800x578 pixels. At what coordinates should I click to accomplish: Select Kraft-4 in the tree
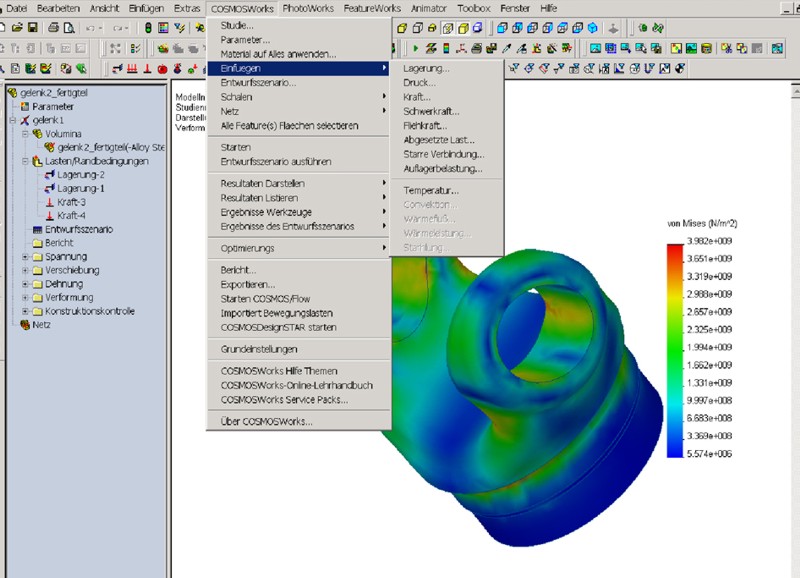coord(71,216)
